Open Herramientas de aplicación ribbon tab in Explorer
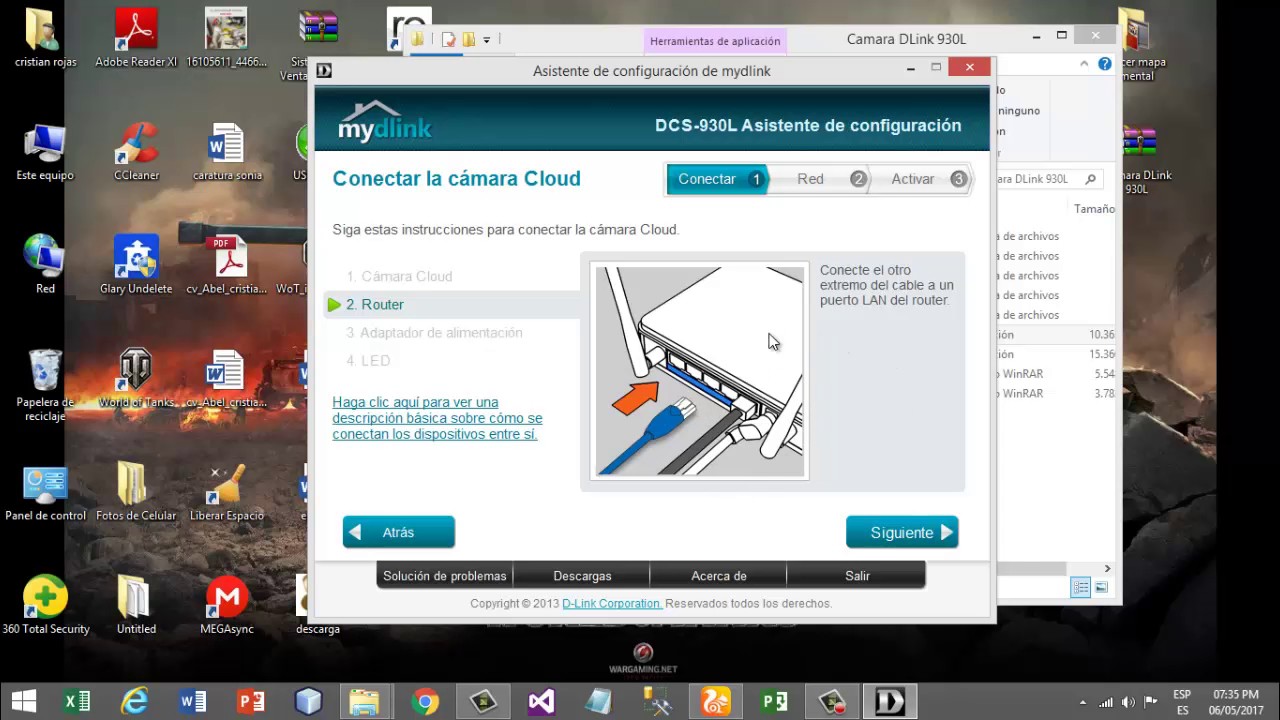Viewport: 1280px width, 720px height. coord(715,41)
